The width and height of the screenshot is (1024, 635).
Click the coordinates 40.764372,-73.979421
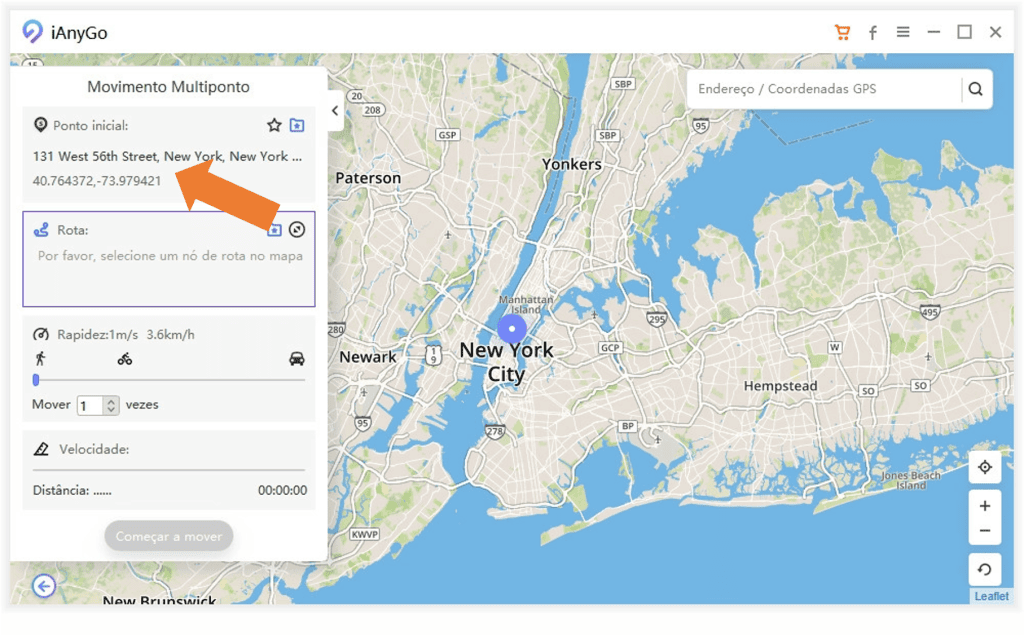coord(97,181)
